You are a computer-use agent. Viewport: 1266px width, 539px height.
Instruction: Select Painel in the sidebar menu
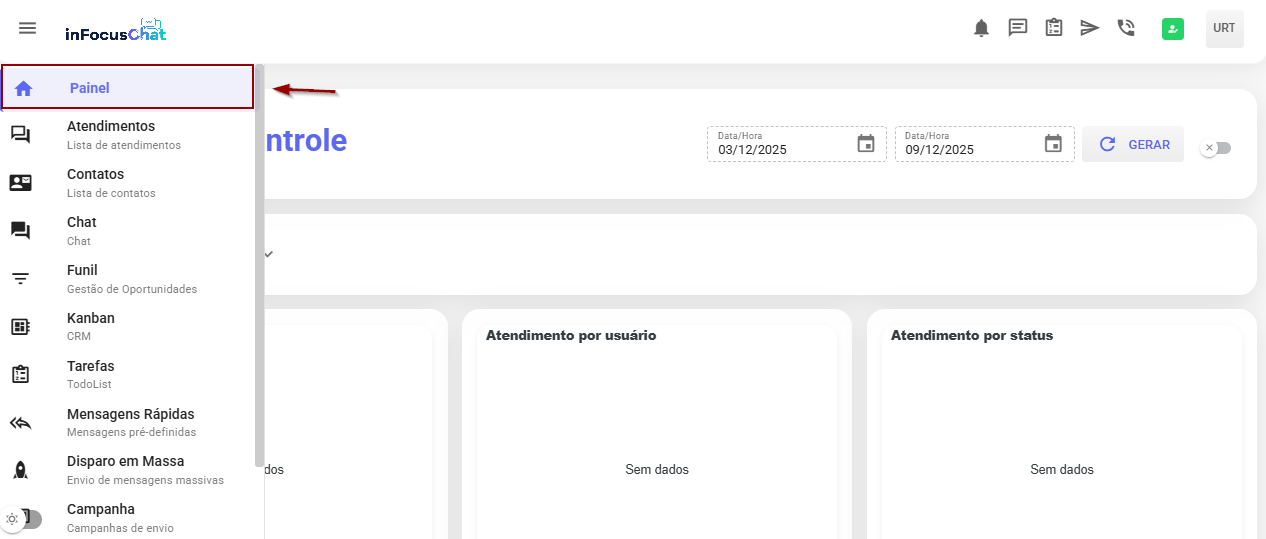(x=90, y=88)
